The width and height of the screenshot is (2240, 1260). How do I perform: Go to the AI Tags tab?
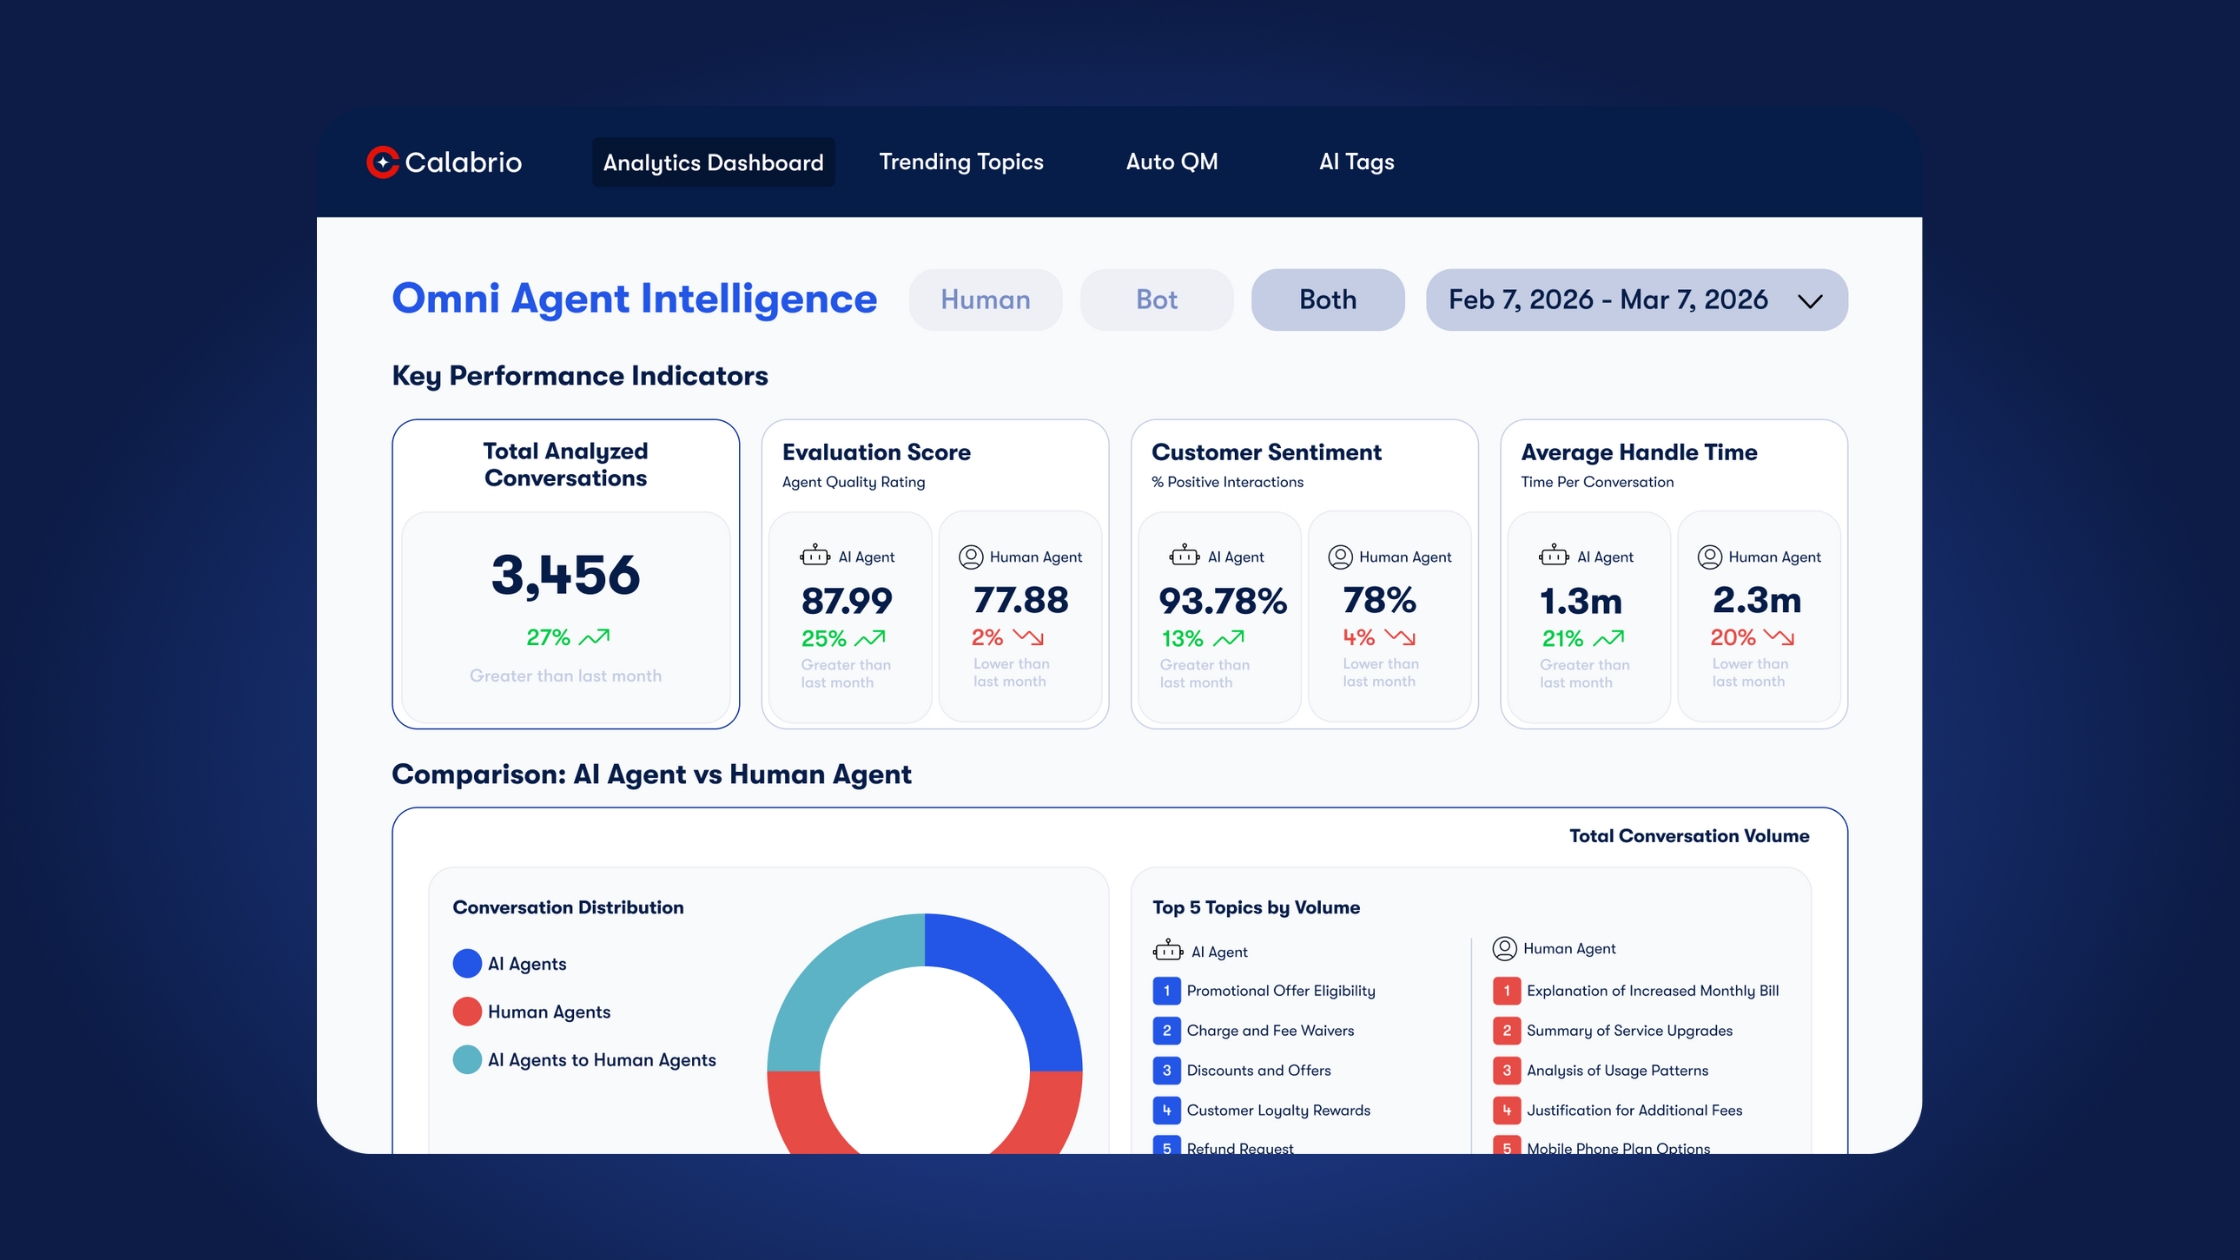click(1356, 162)
